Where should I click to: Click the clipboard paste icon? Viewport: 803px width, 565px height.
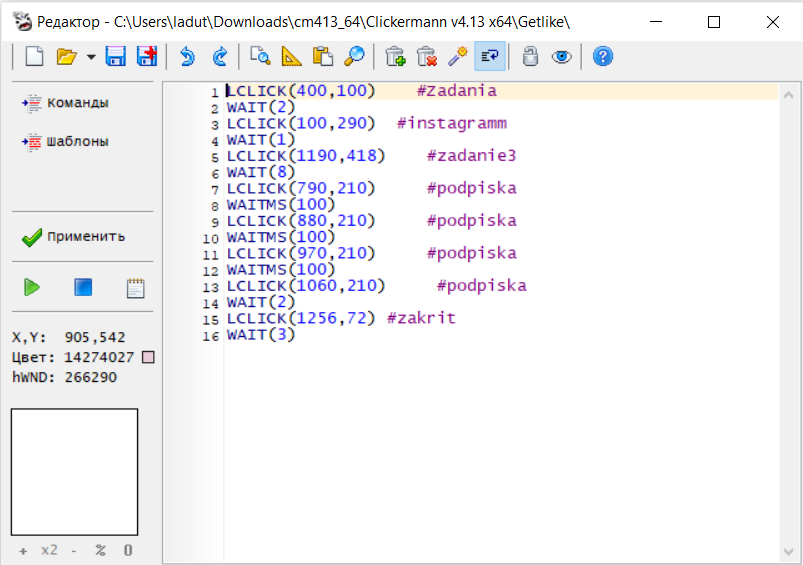323,56
